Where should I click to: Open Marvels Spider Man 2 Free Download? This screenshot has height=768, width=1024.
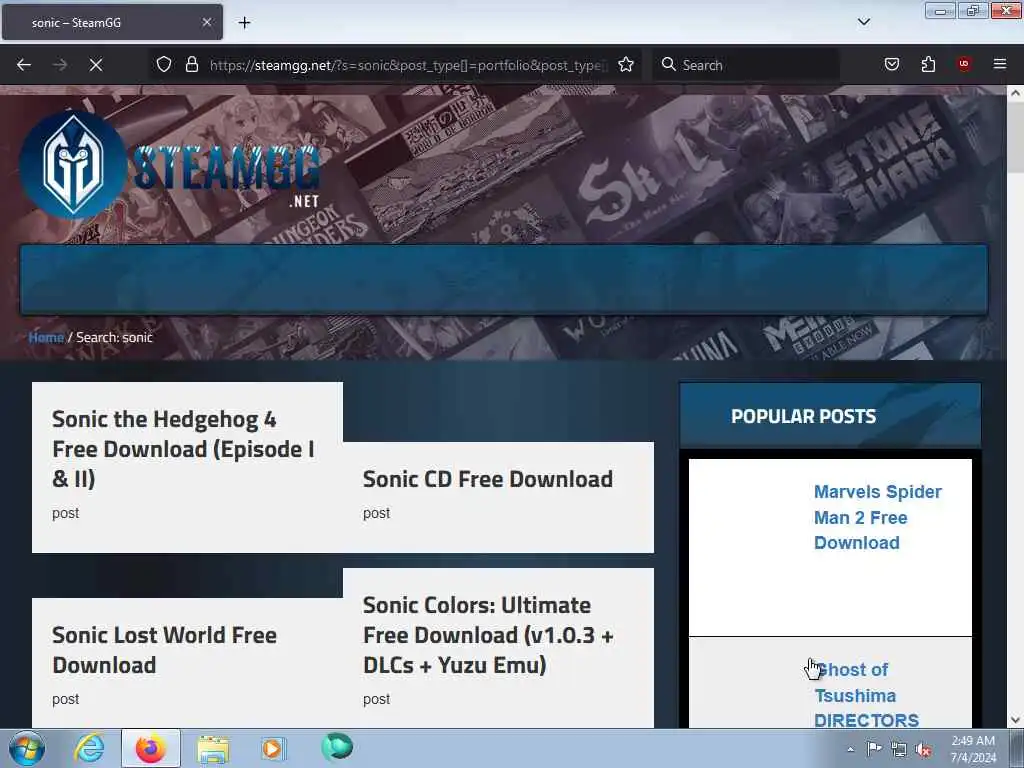(877, 517)
